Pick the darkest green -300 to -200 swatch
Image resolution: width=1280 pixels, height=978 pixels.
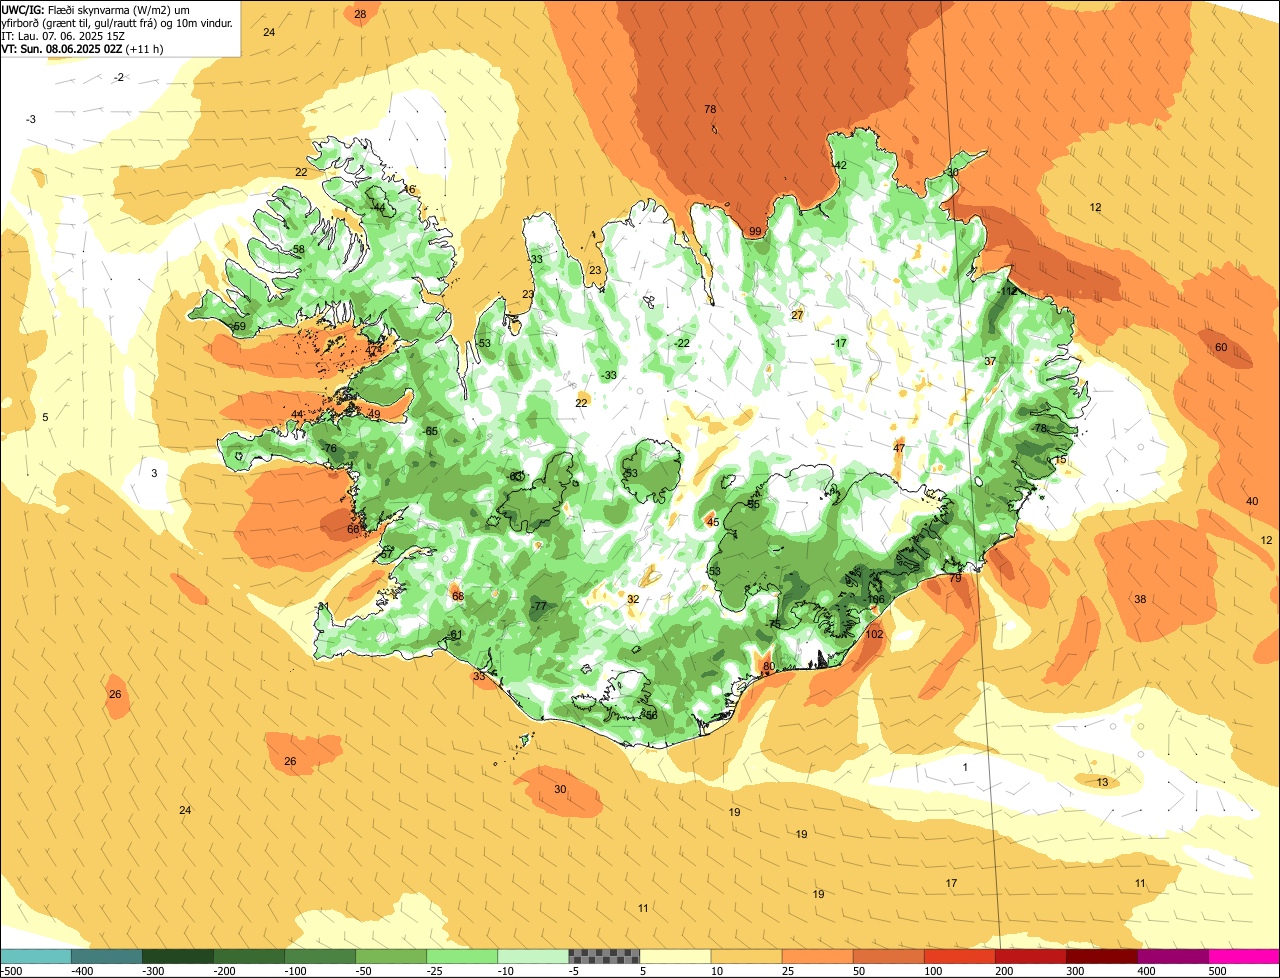pos(178,956)
